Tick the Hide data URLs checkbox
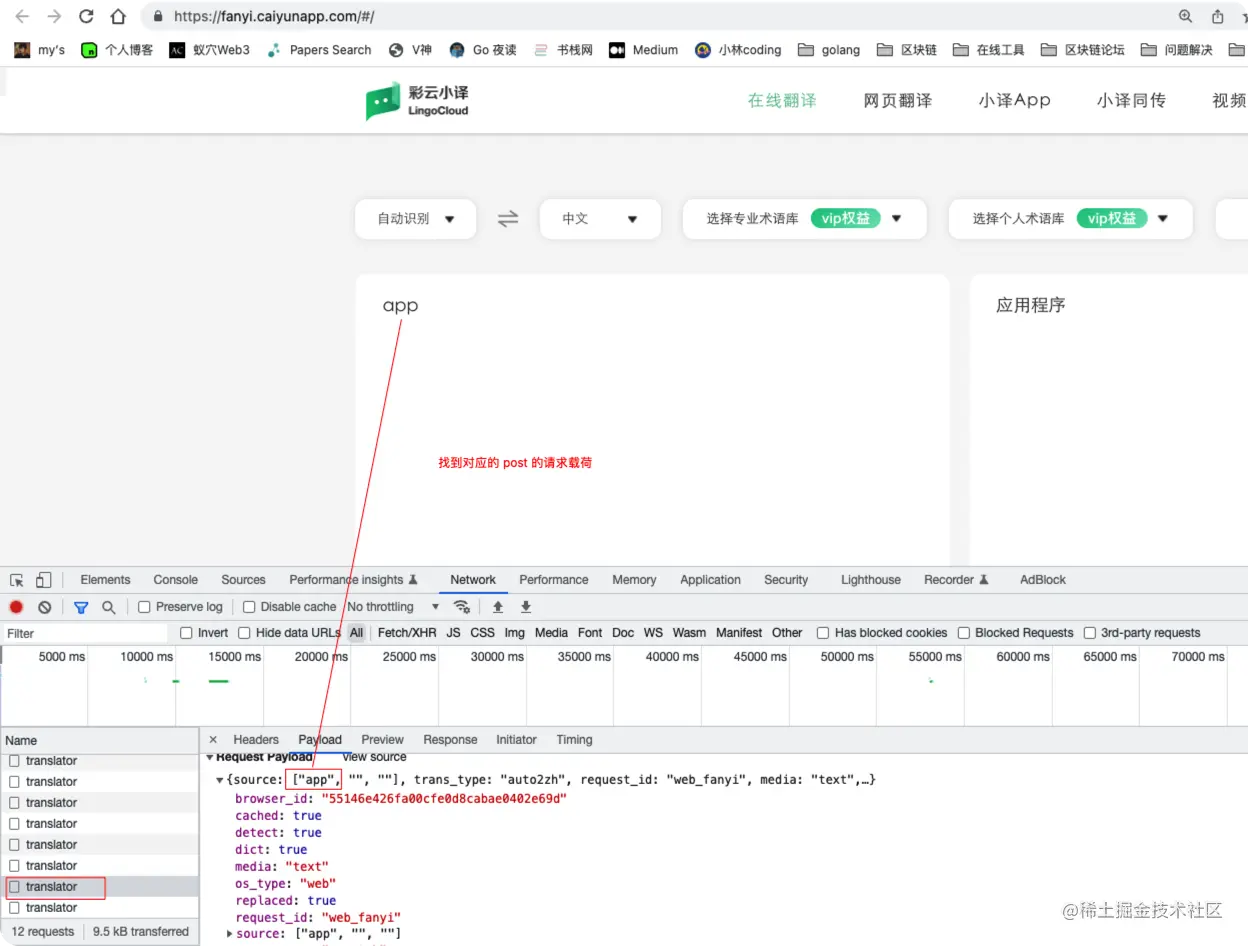Viewport: 1248px width, 946px height. 244,633
